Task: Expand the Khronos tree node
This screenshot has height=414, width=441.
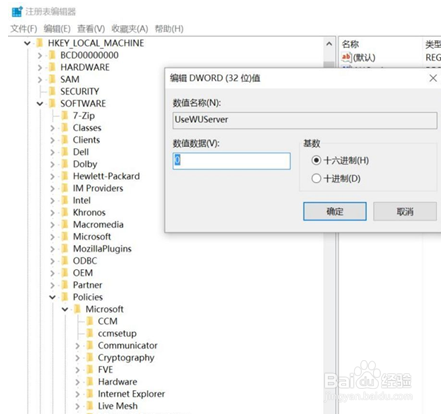Action: 52,213
